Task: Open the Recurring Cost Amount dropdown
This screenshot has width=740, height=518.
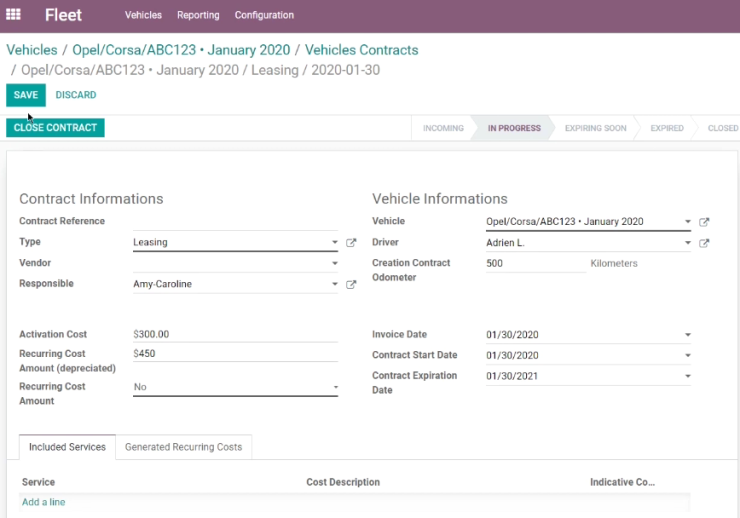Action: (x=235, y=387)
